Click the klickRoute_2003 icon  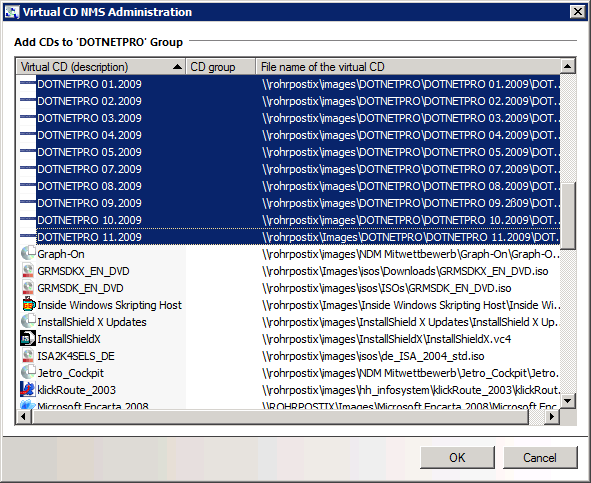click(28, 389)
